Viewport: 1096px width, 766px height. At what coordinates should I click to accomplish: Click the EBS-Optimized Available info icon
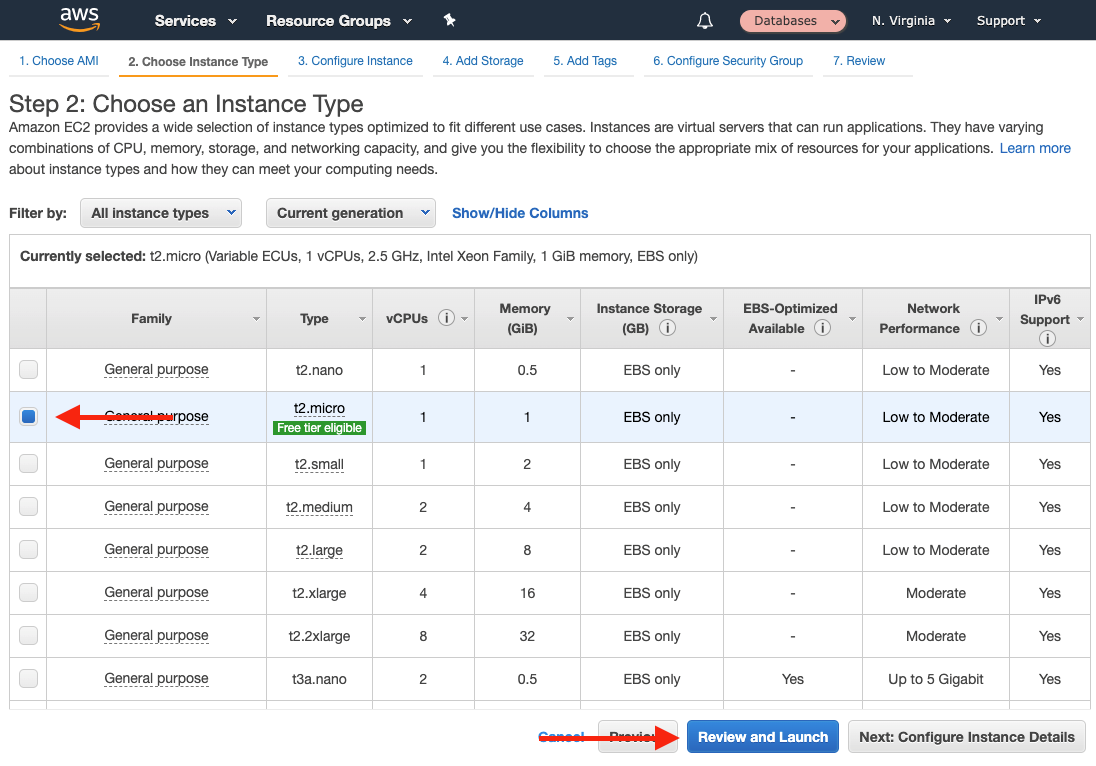point(822,328)
